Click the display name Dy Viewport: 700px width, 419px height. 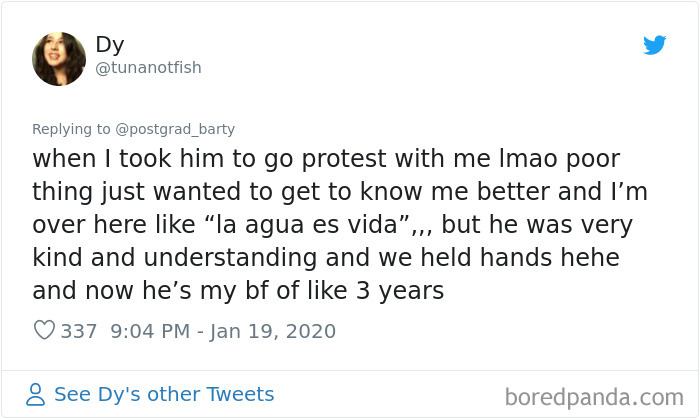[x=110, y=45]
